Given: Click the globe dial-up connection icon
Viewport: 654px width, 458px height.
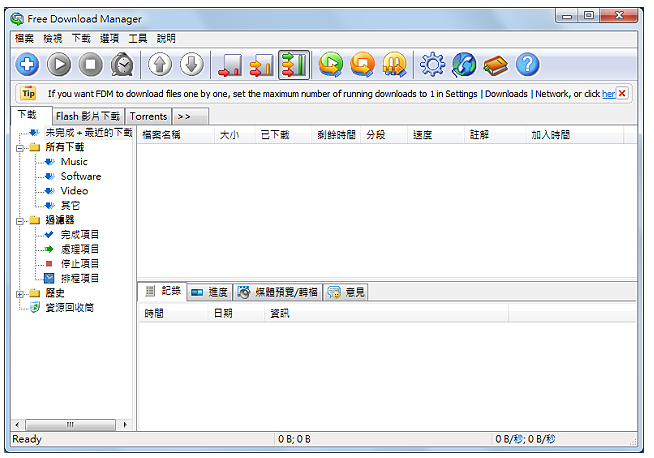Looking at the screenshot, I should [464, 65].
